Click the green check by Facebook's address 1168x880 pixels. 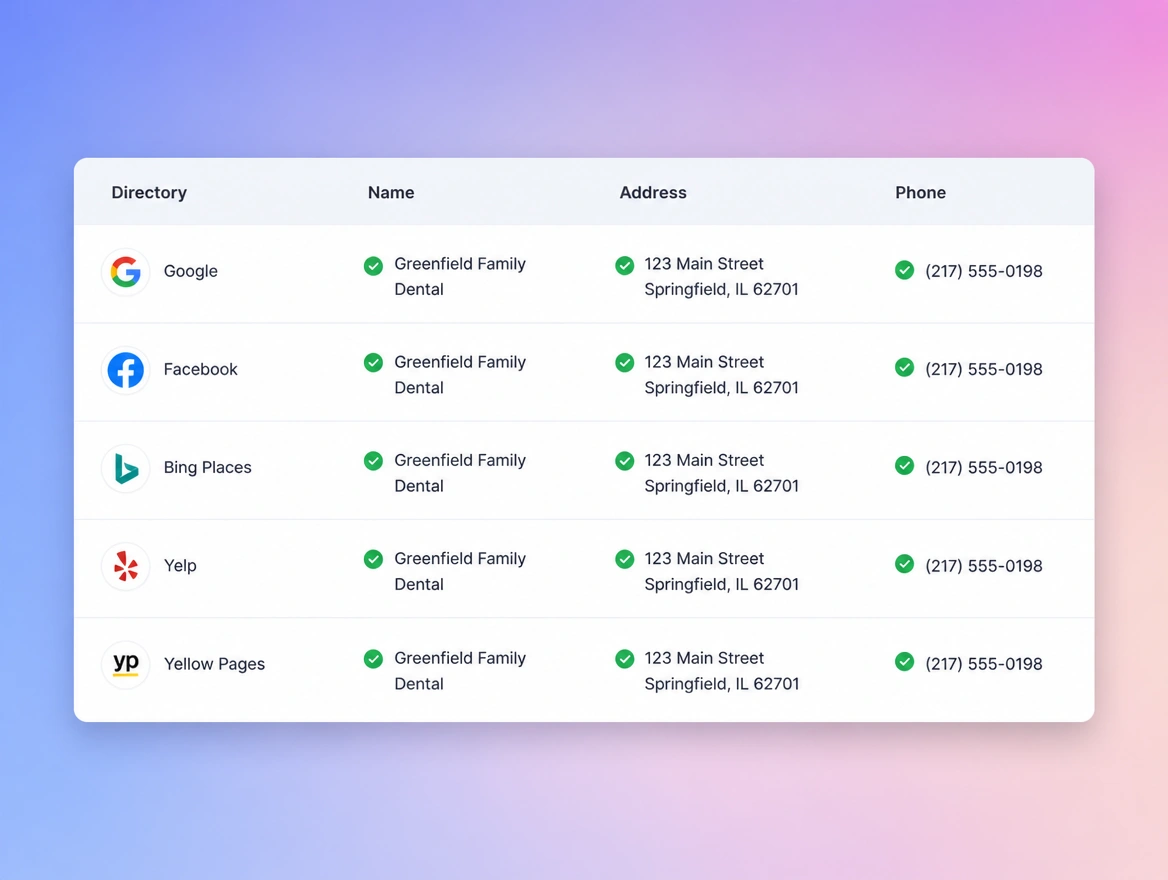click(624, 363)
